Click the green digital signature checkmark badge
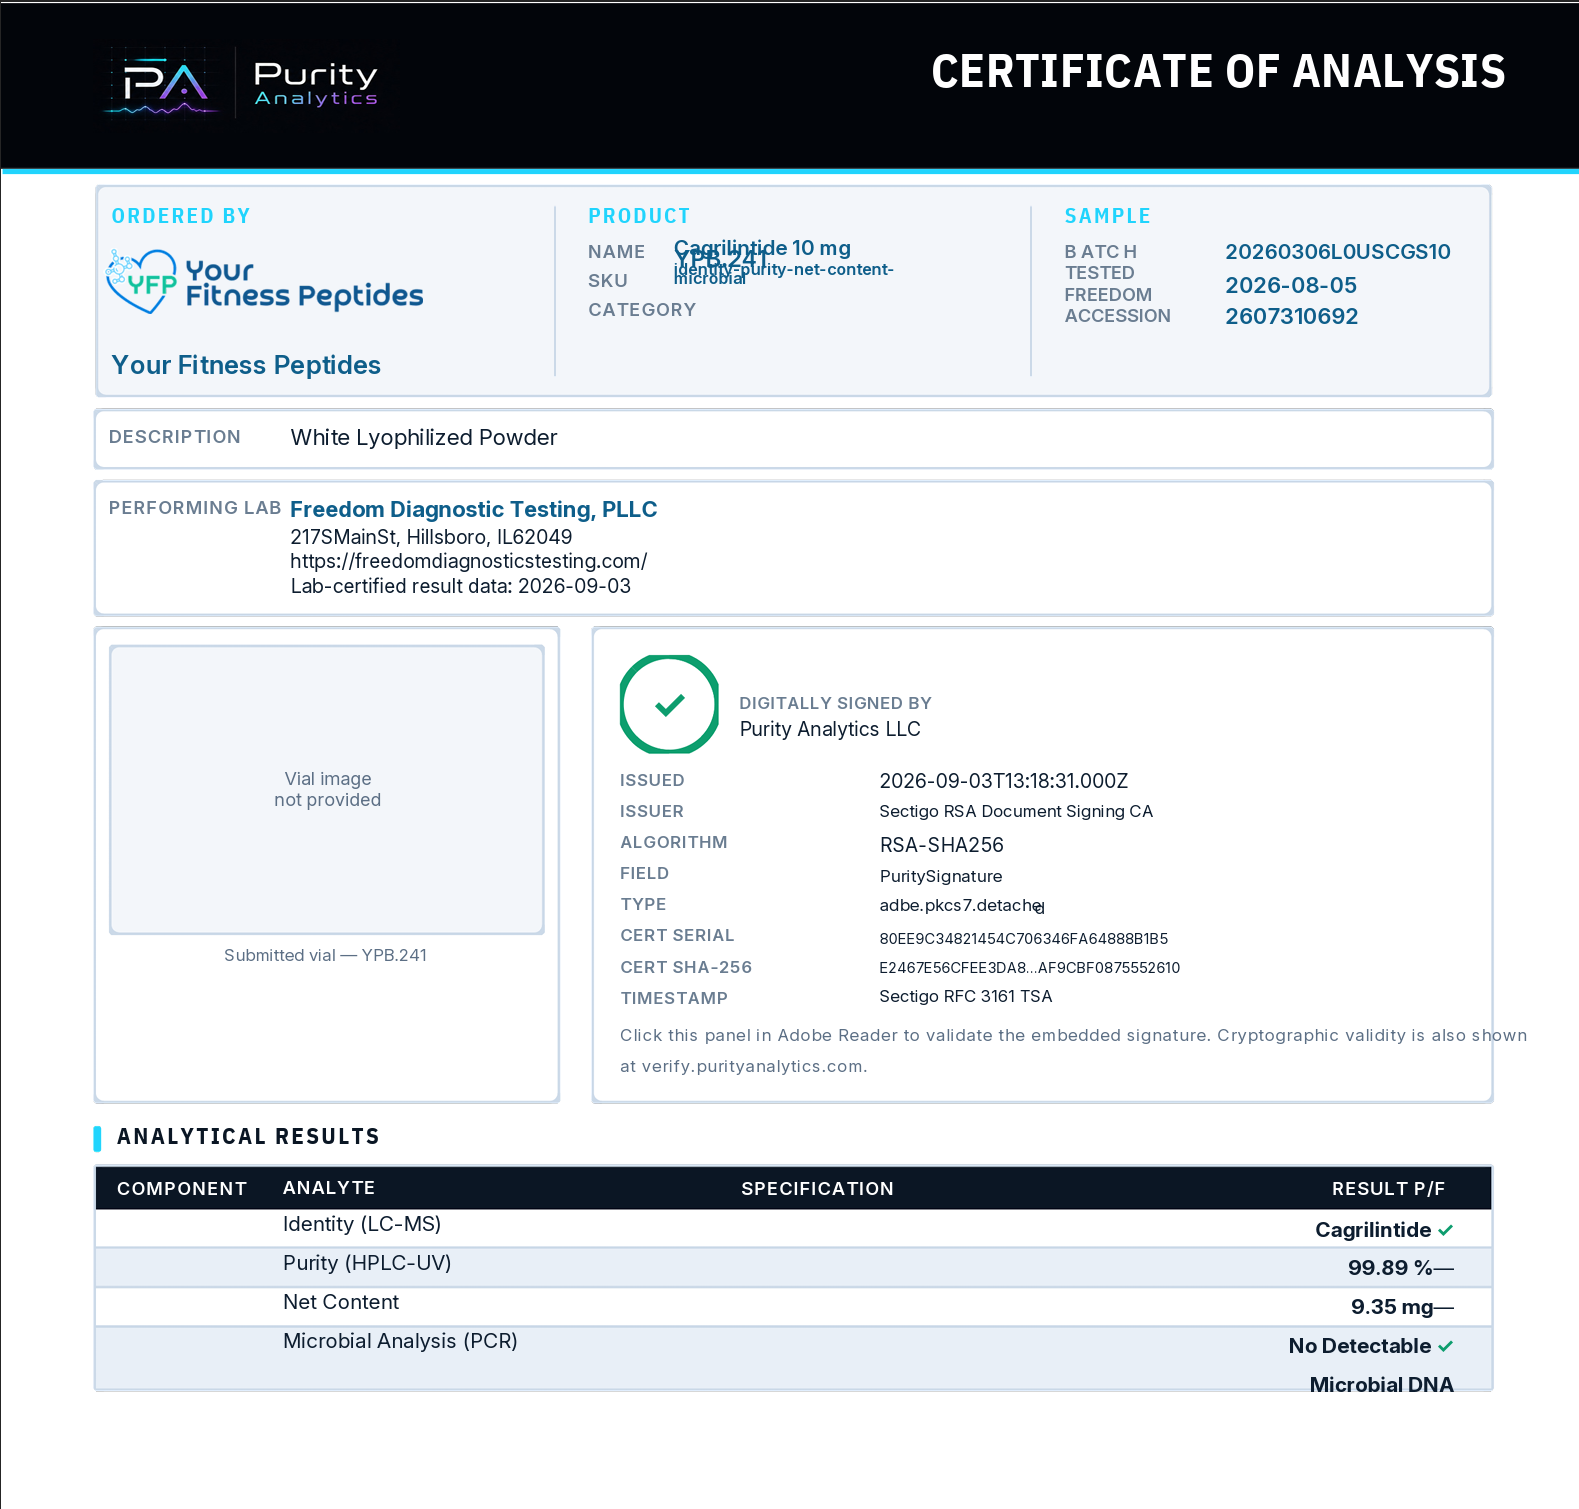The image size is (1579, 1509). pos(669,704)
